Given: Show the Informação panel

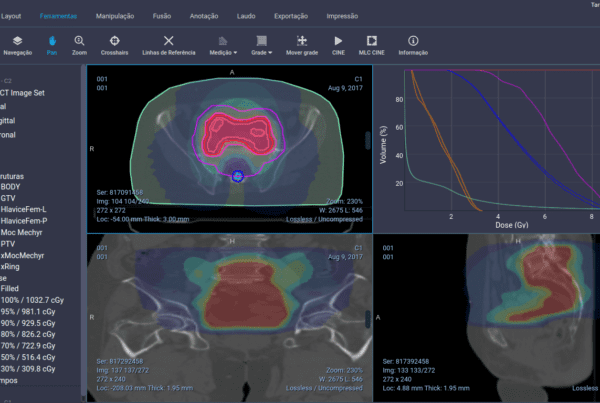Looking at the screenshot, I should tap(413, 44).
